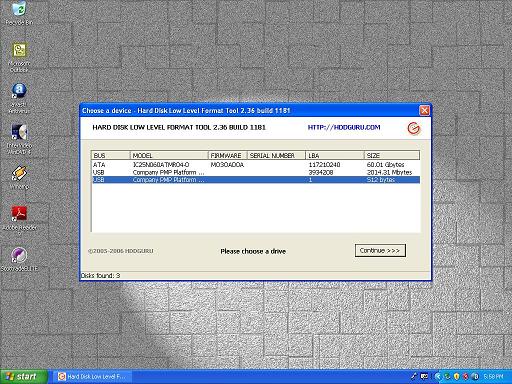Click the keyboard language bar icon
The height and width of the screenshot is (384, 512).
pos(424,376)
